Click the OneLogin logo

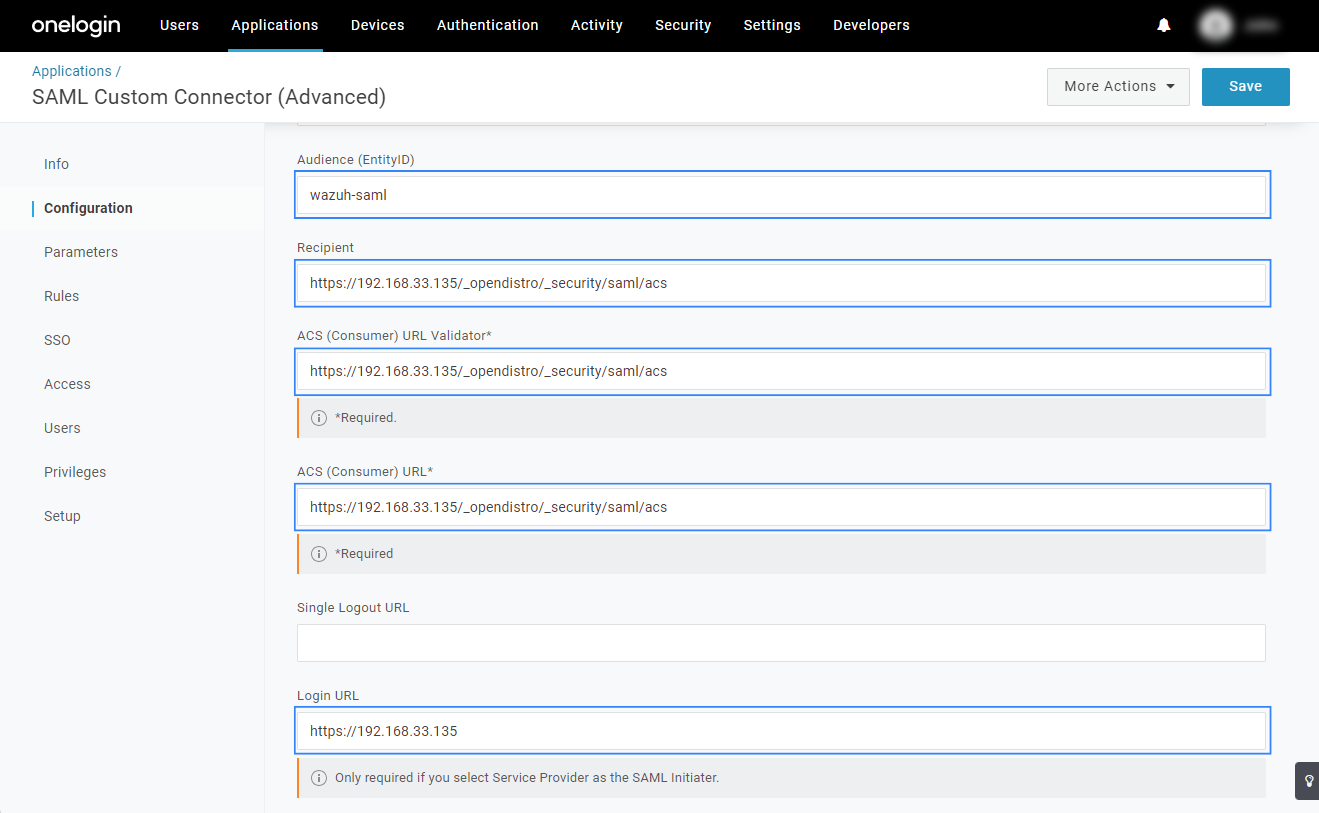[x=76, y=25]
